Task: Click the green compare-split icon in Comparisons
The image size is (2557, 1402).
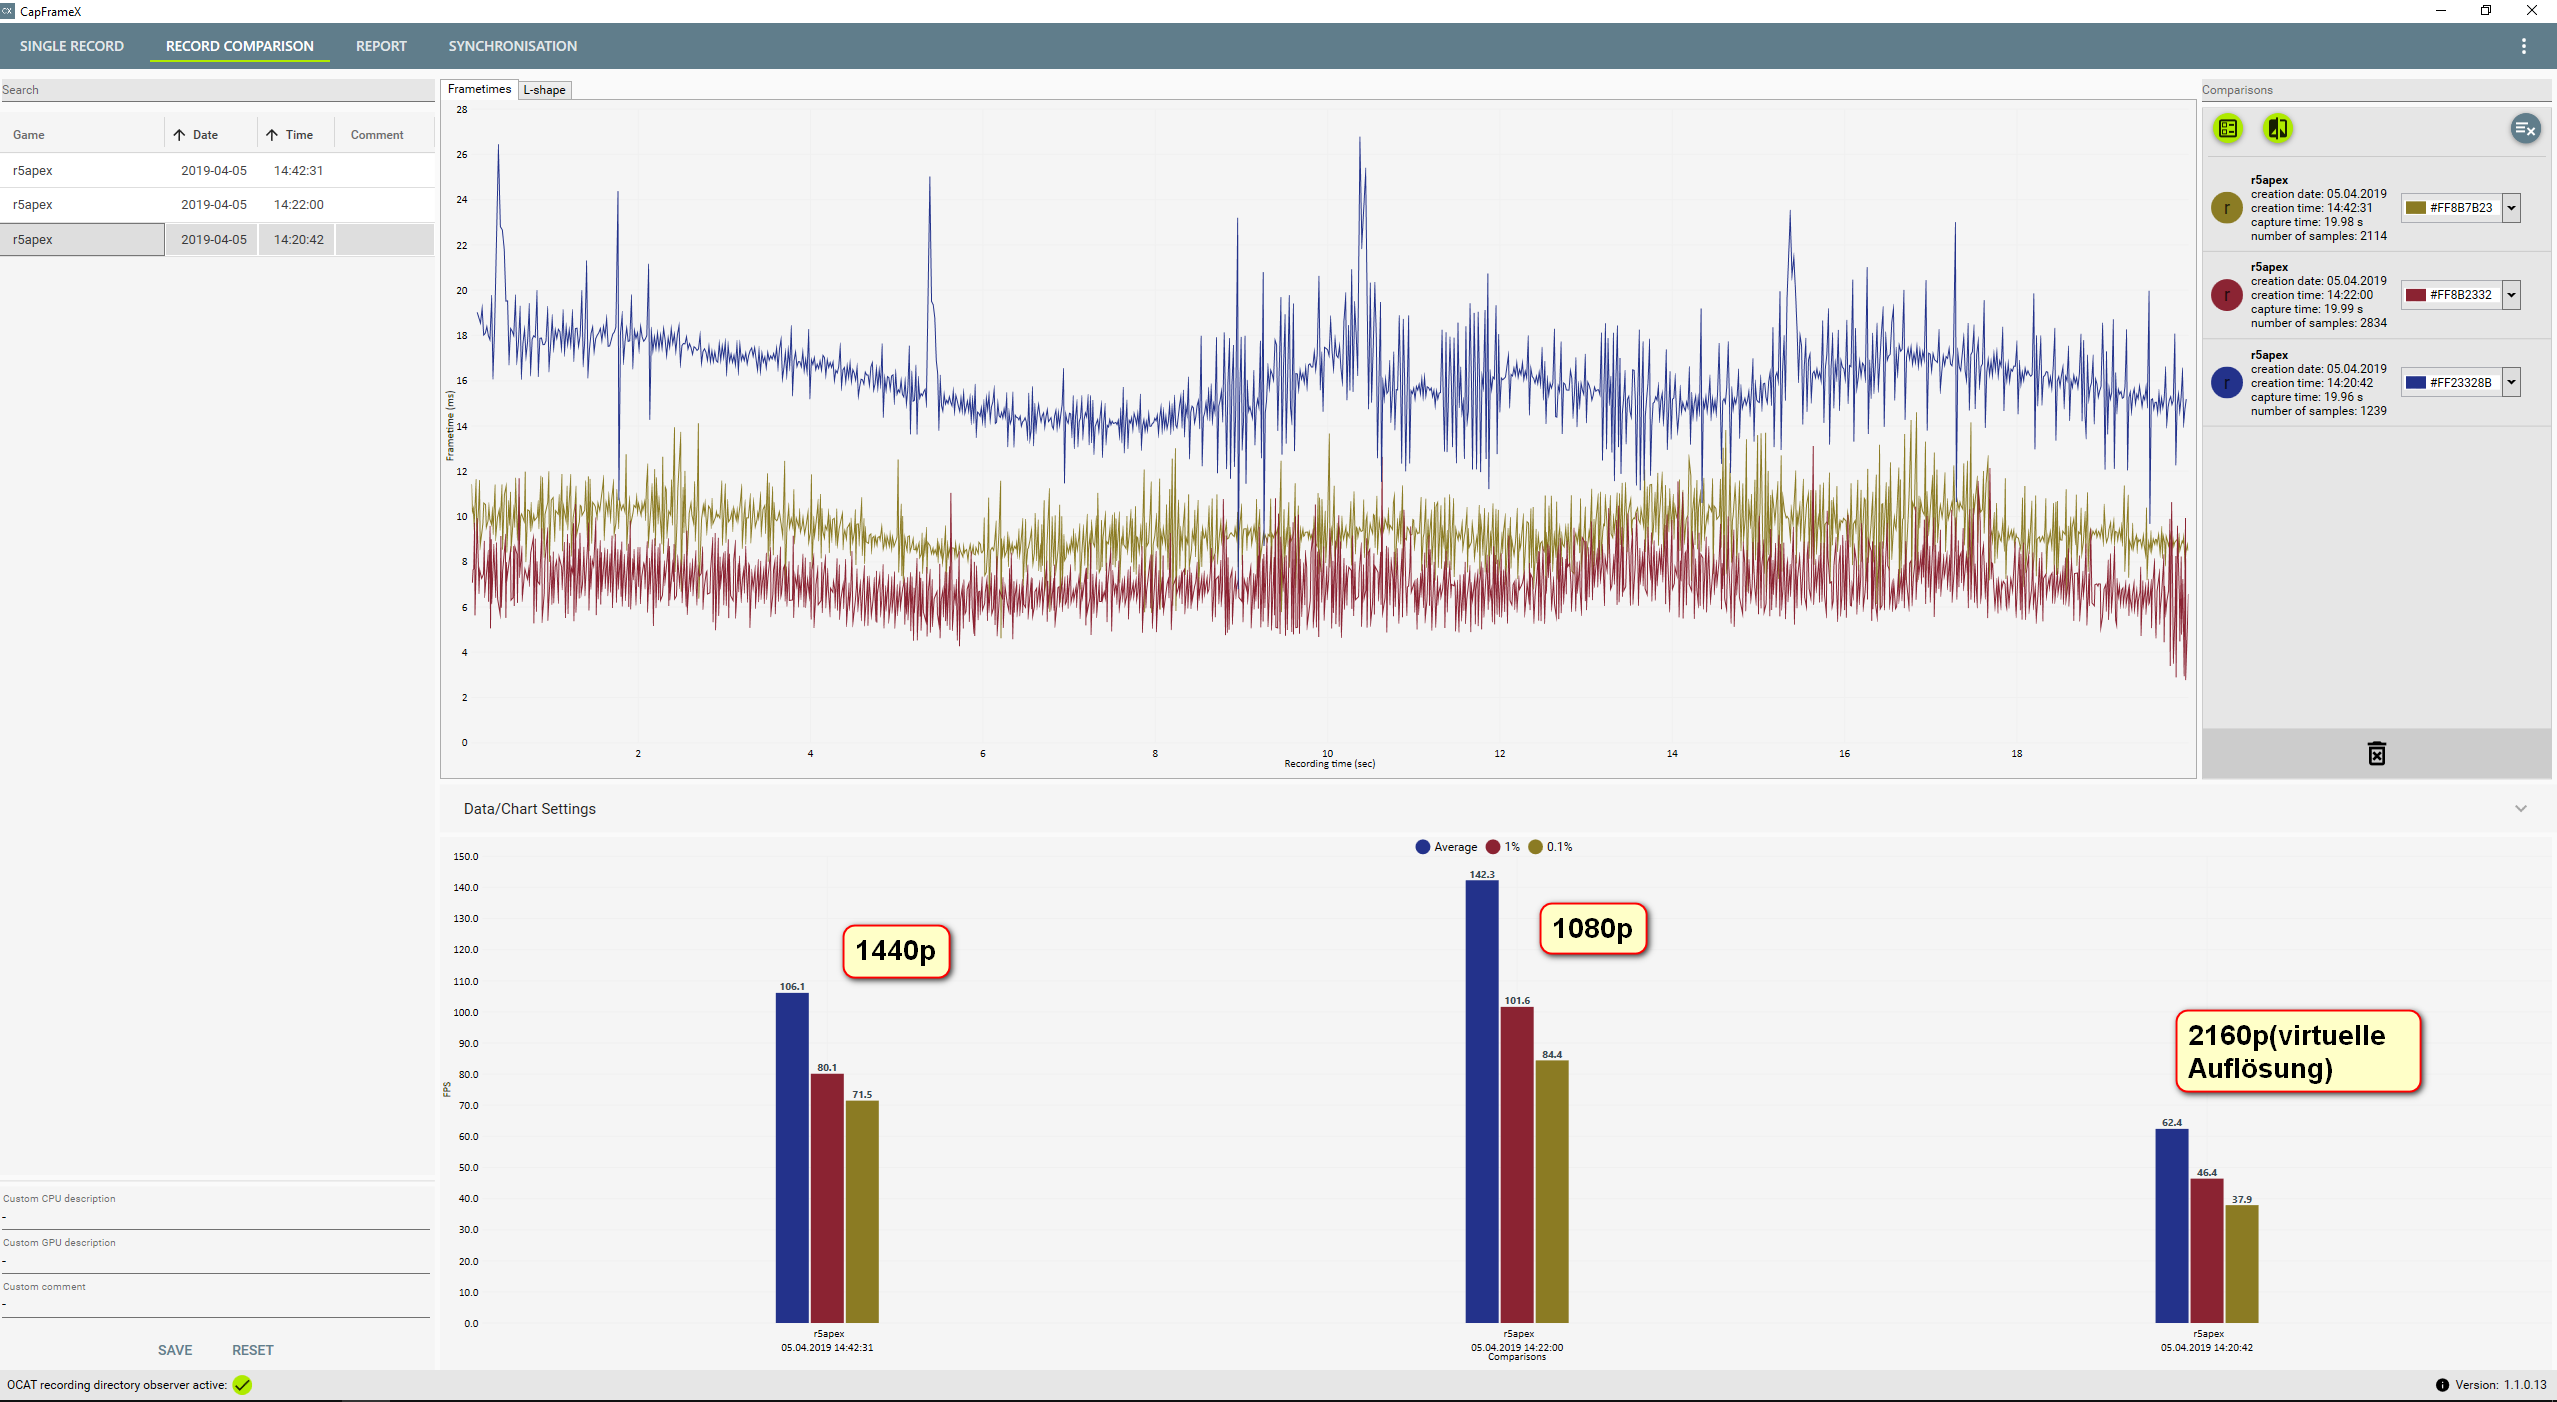Action: (x=2278, y=129)
